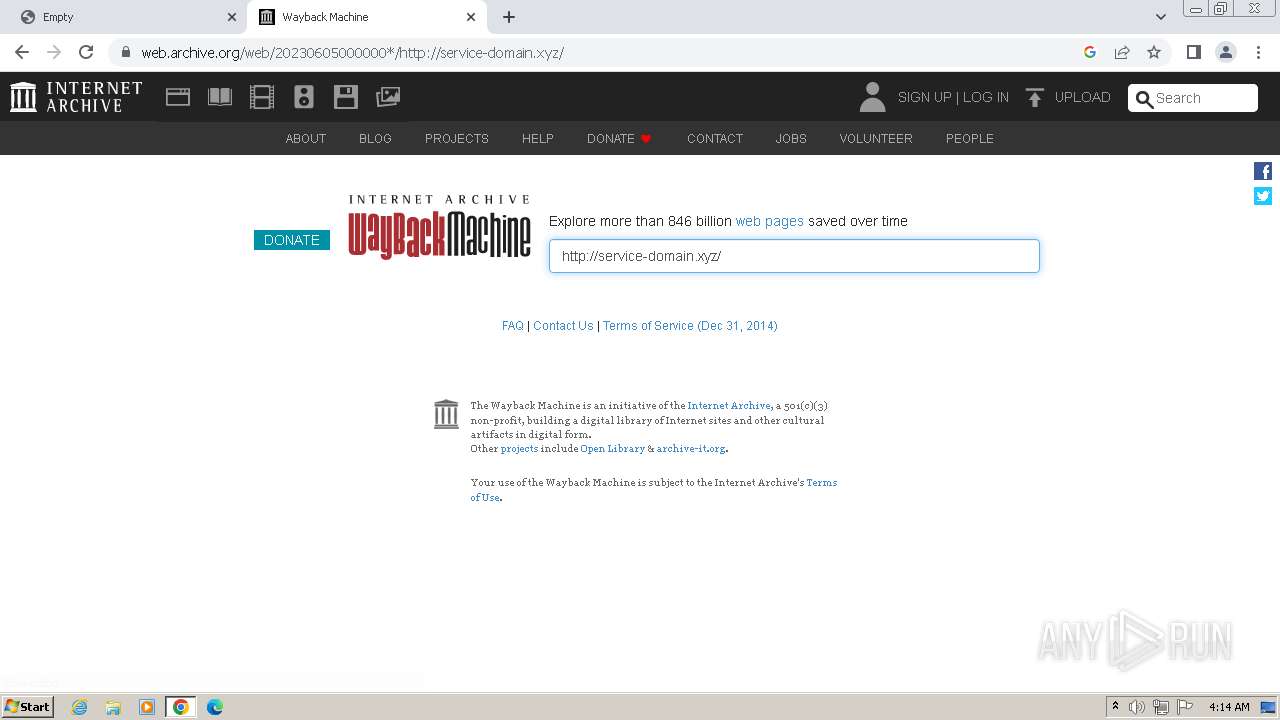Close the Empty tab
The width and height of the screenshot is (1280, 720).
pos(232,17)
